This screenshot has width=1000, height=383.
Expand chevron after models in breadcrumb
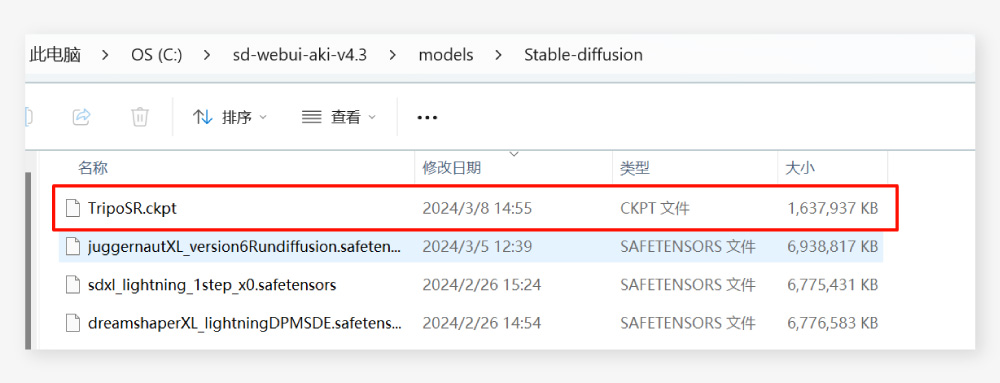498,55
